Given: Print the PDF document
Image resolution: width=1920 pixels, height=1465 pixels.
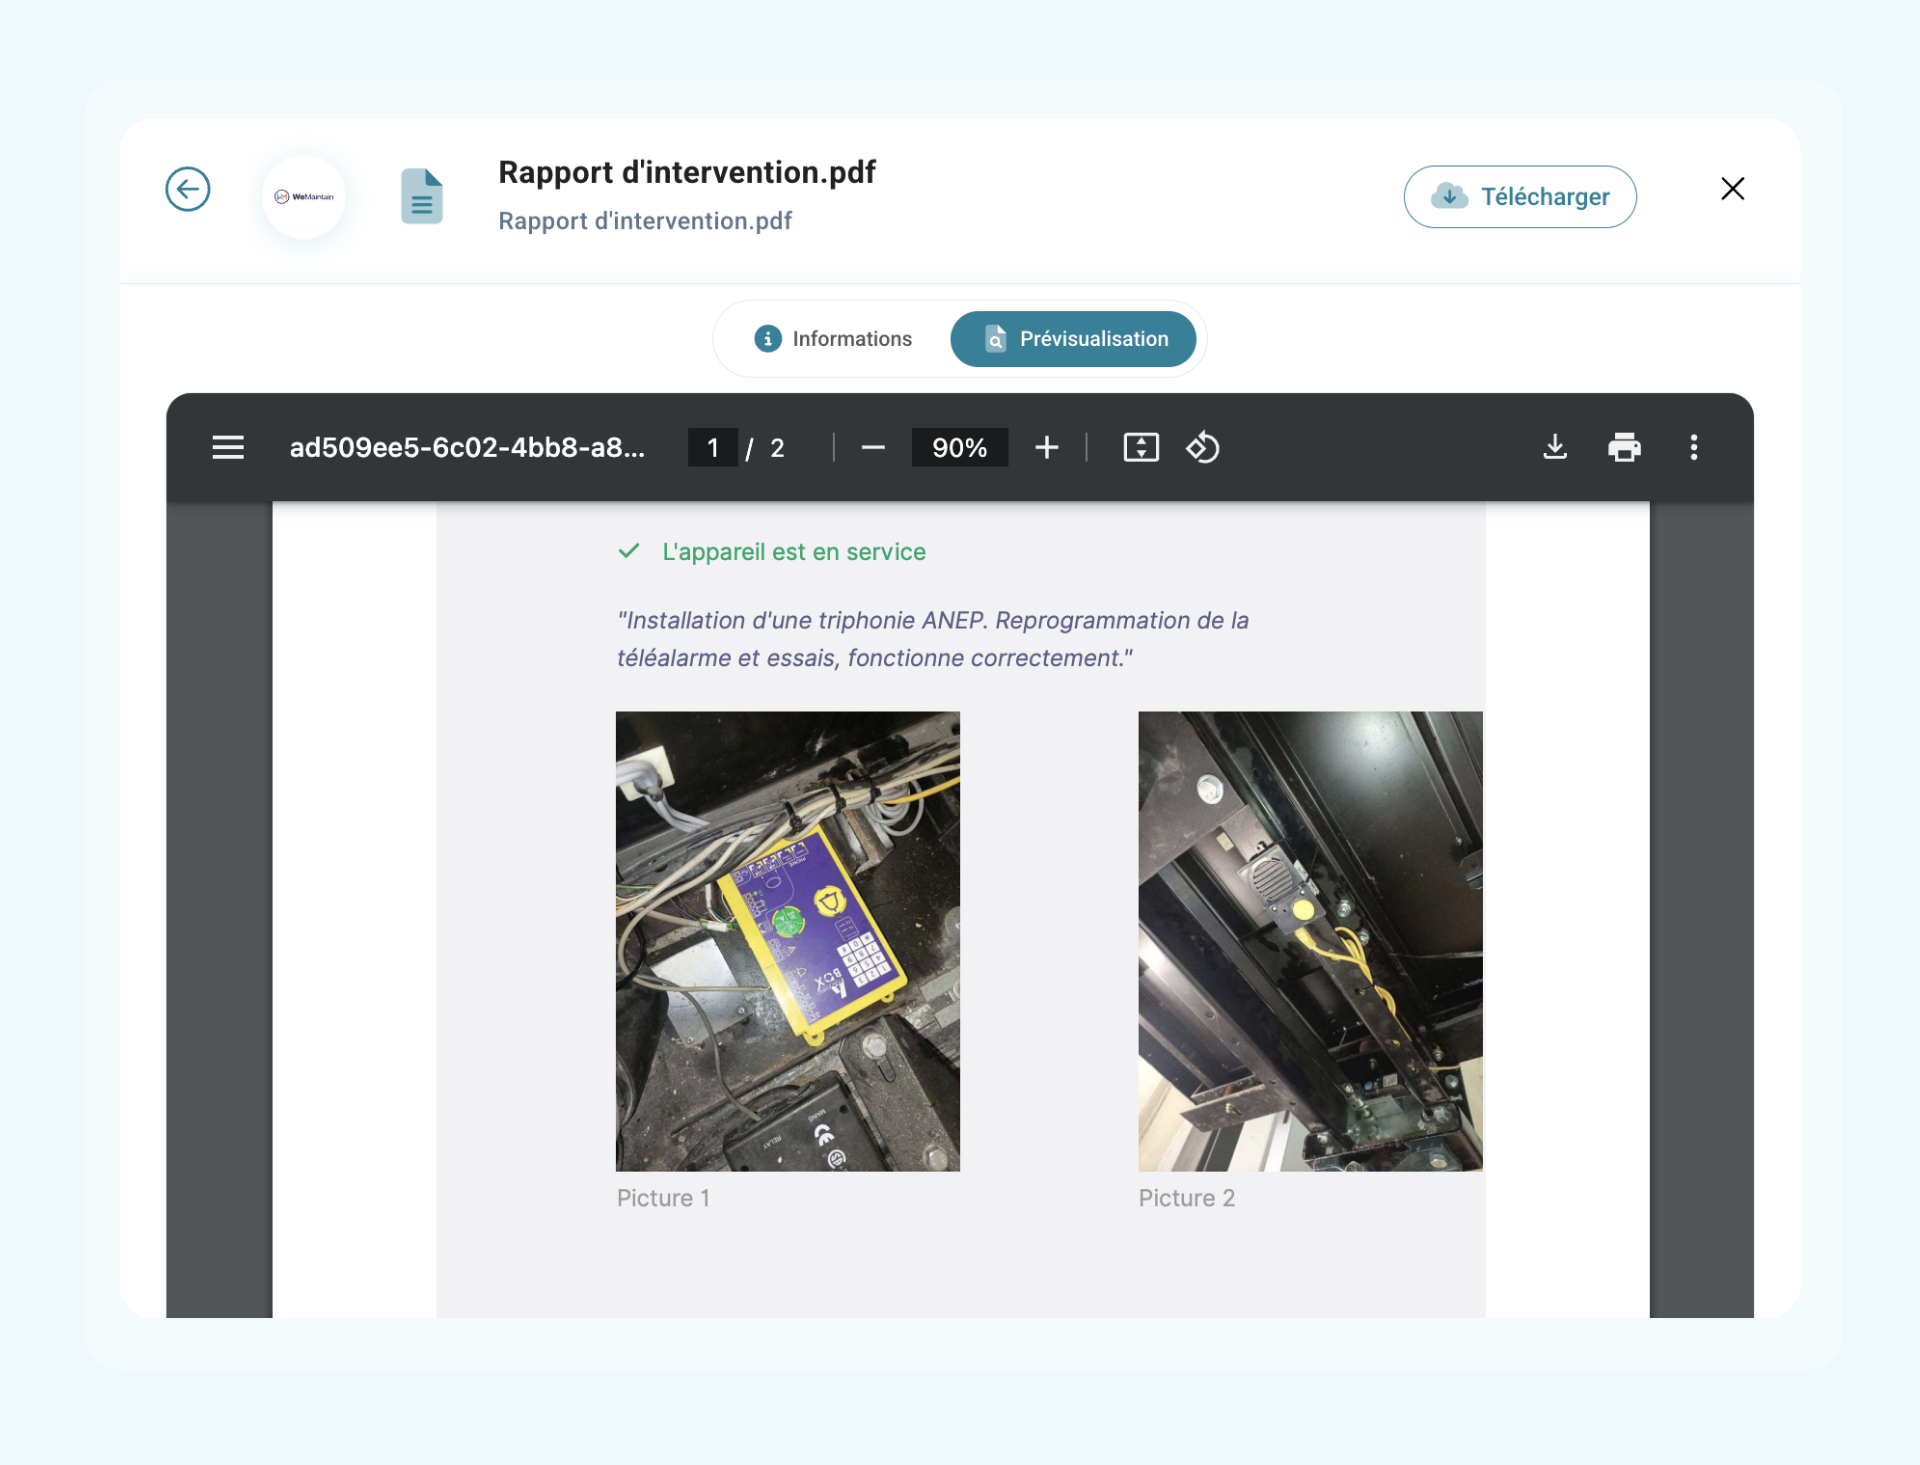Looking at the screenshot, I should [x=1624, y=447].
